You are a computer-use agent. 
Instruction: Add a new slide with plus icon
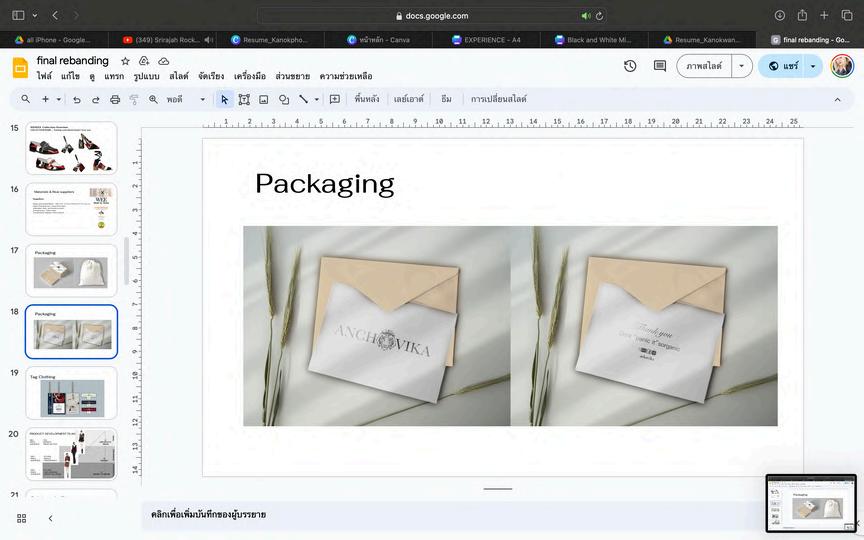(x=45, y=99)
